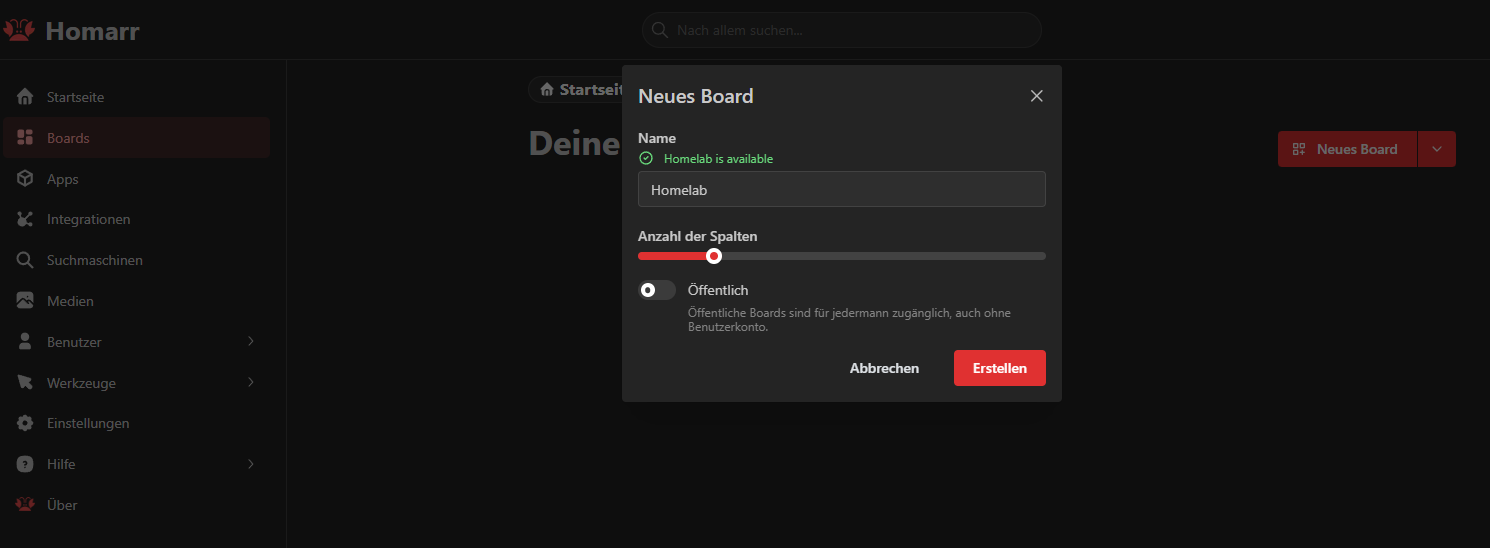Expand the Werkzeuge submenu chevron
The height and width of the screenshot is (548, 1490).
(x=251, y=383)
